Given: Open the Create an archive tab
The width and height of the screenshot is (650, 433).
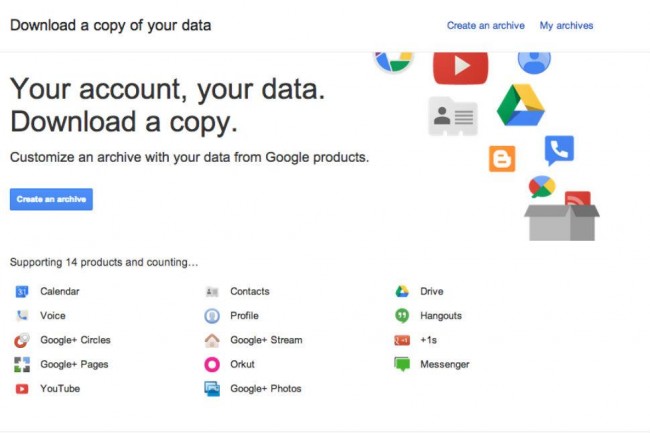Looking at the screenshot, I should coord(485,25).
